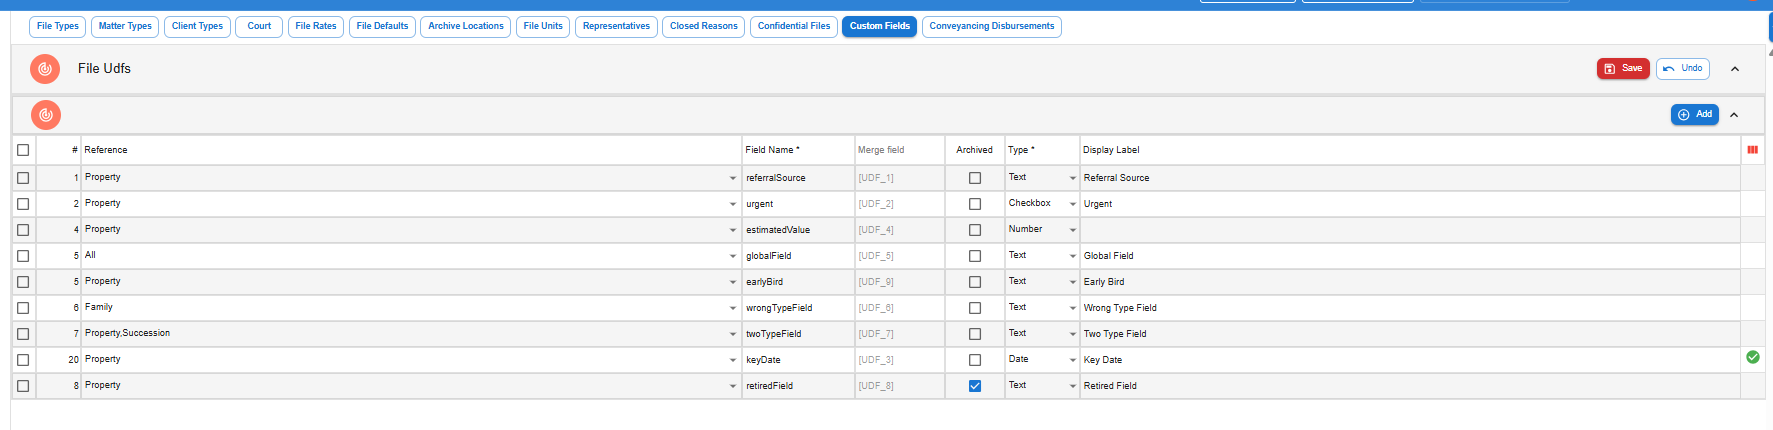This screenshot has width=1773, height=430.
Task: Toggle Archived checkbox for referralSource
Action: (x=975, y=178)
